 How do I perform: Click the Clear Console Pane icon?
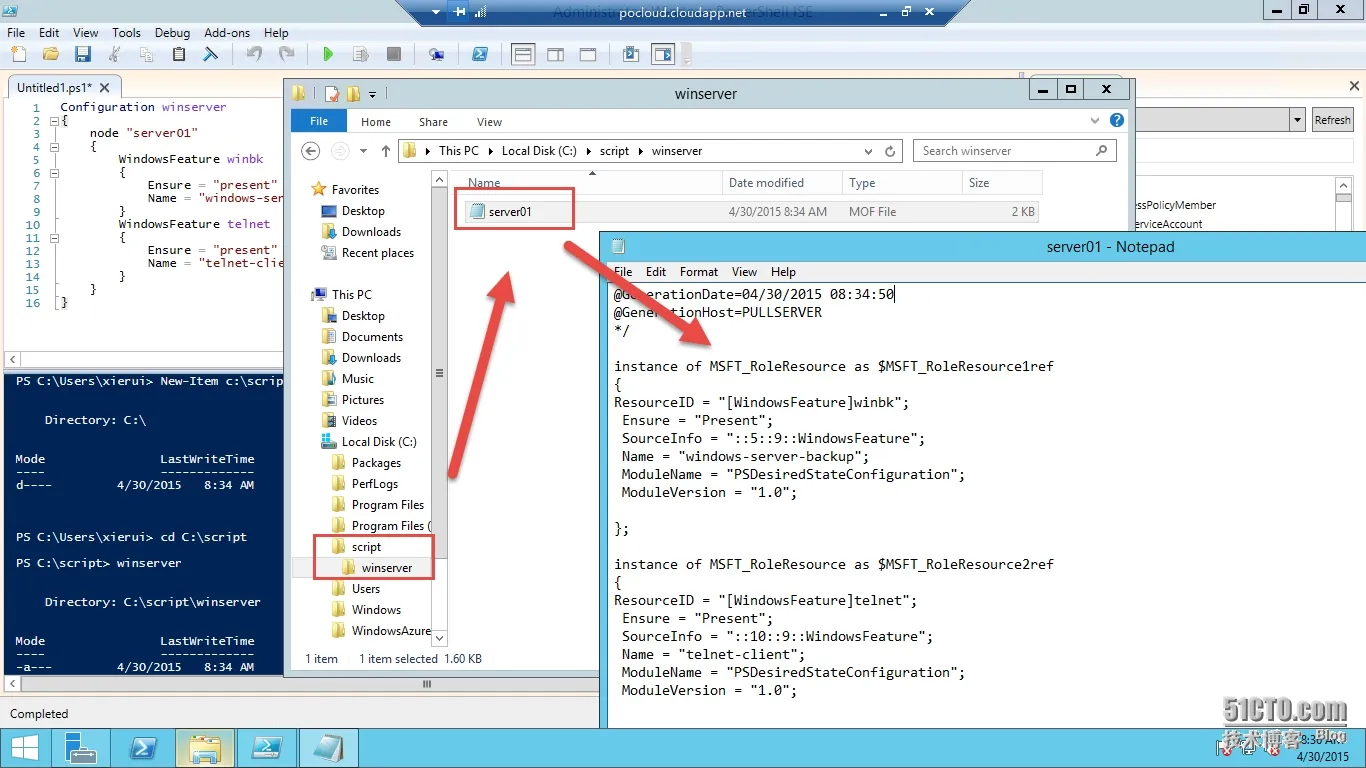click(211, 54)
